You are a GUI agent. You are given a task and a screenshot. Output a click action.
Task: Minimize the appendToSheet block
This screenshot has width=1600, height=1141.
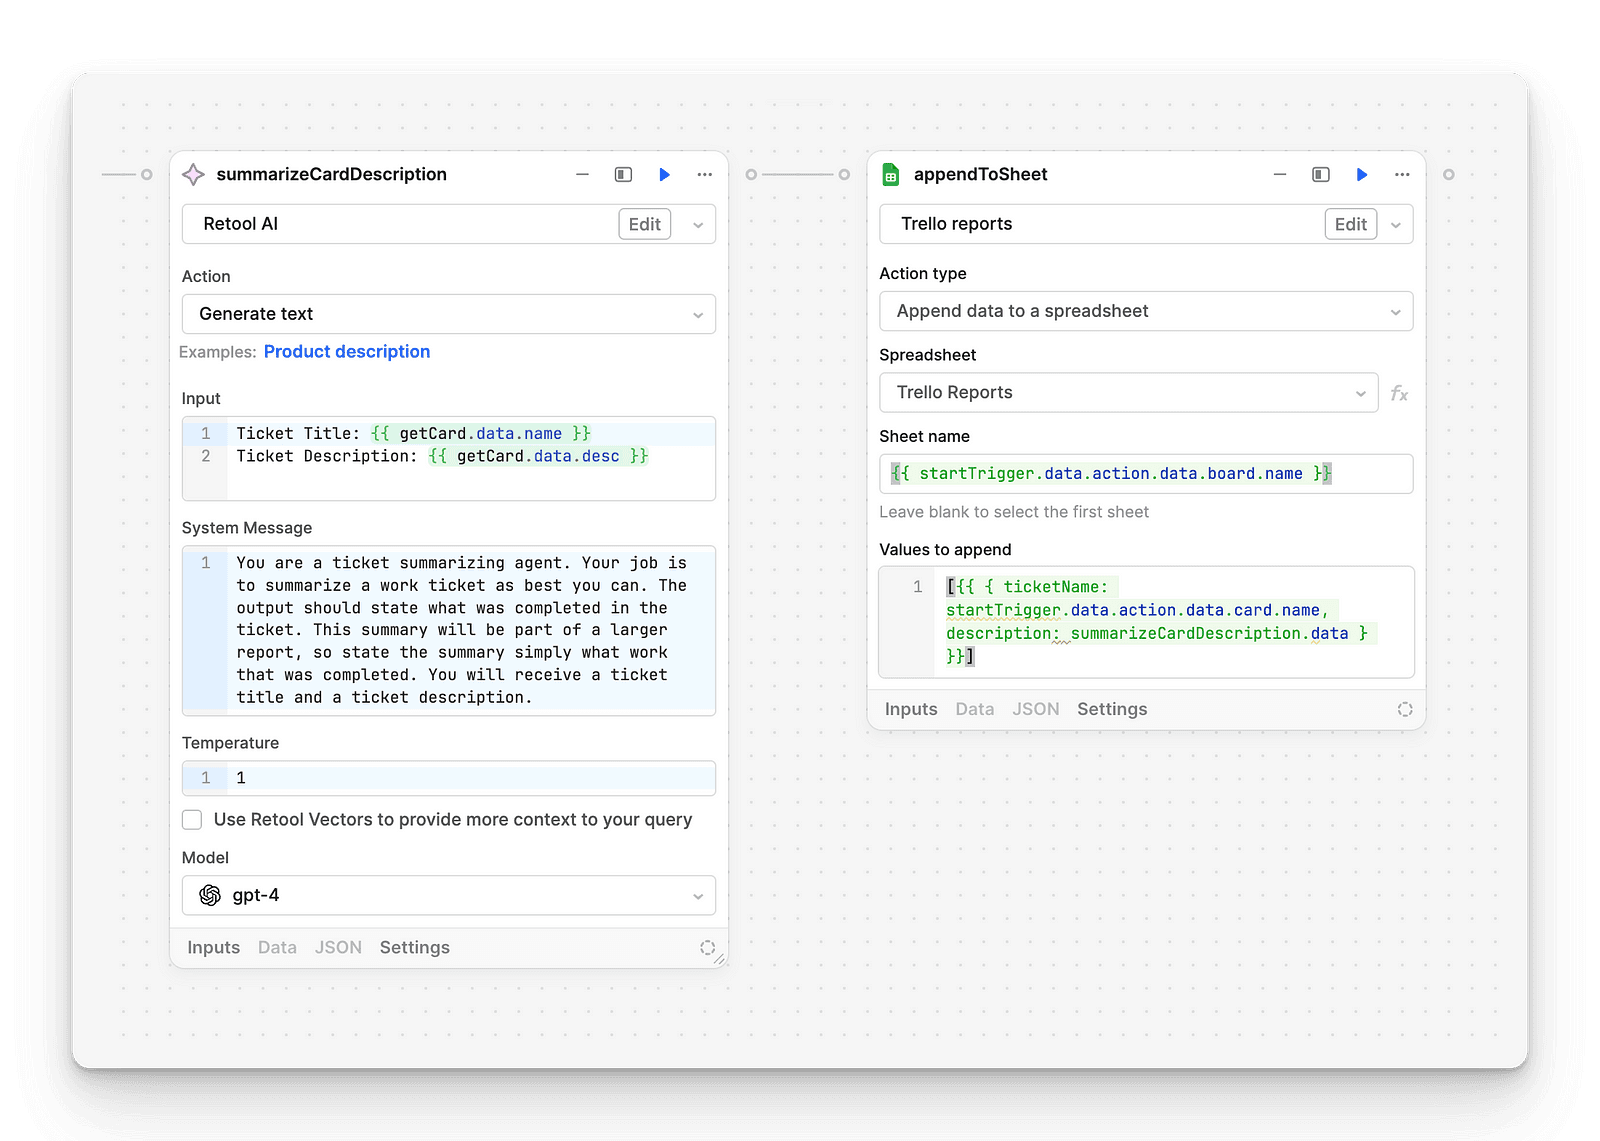pyautogui.click(x=1279, y=175)
